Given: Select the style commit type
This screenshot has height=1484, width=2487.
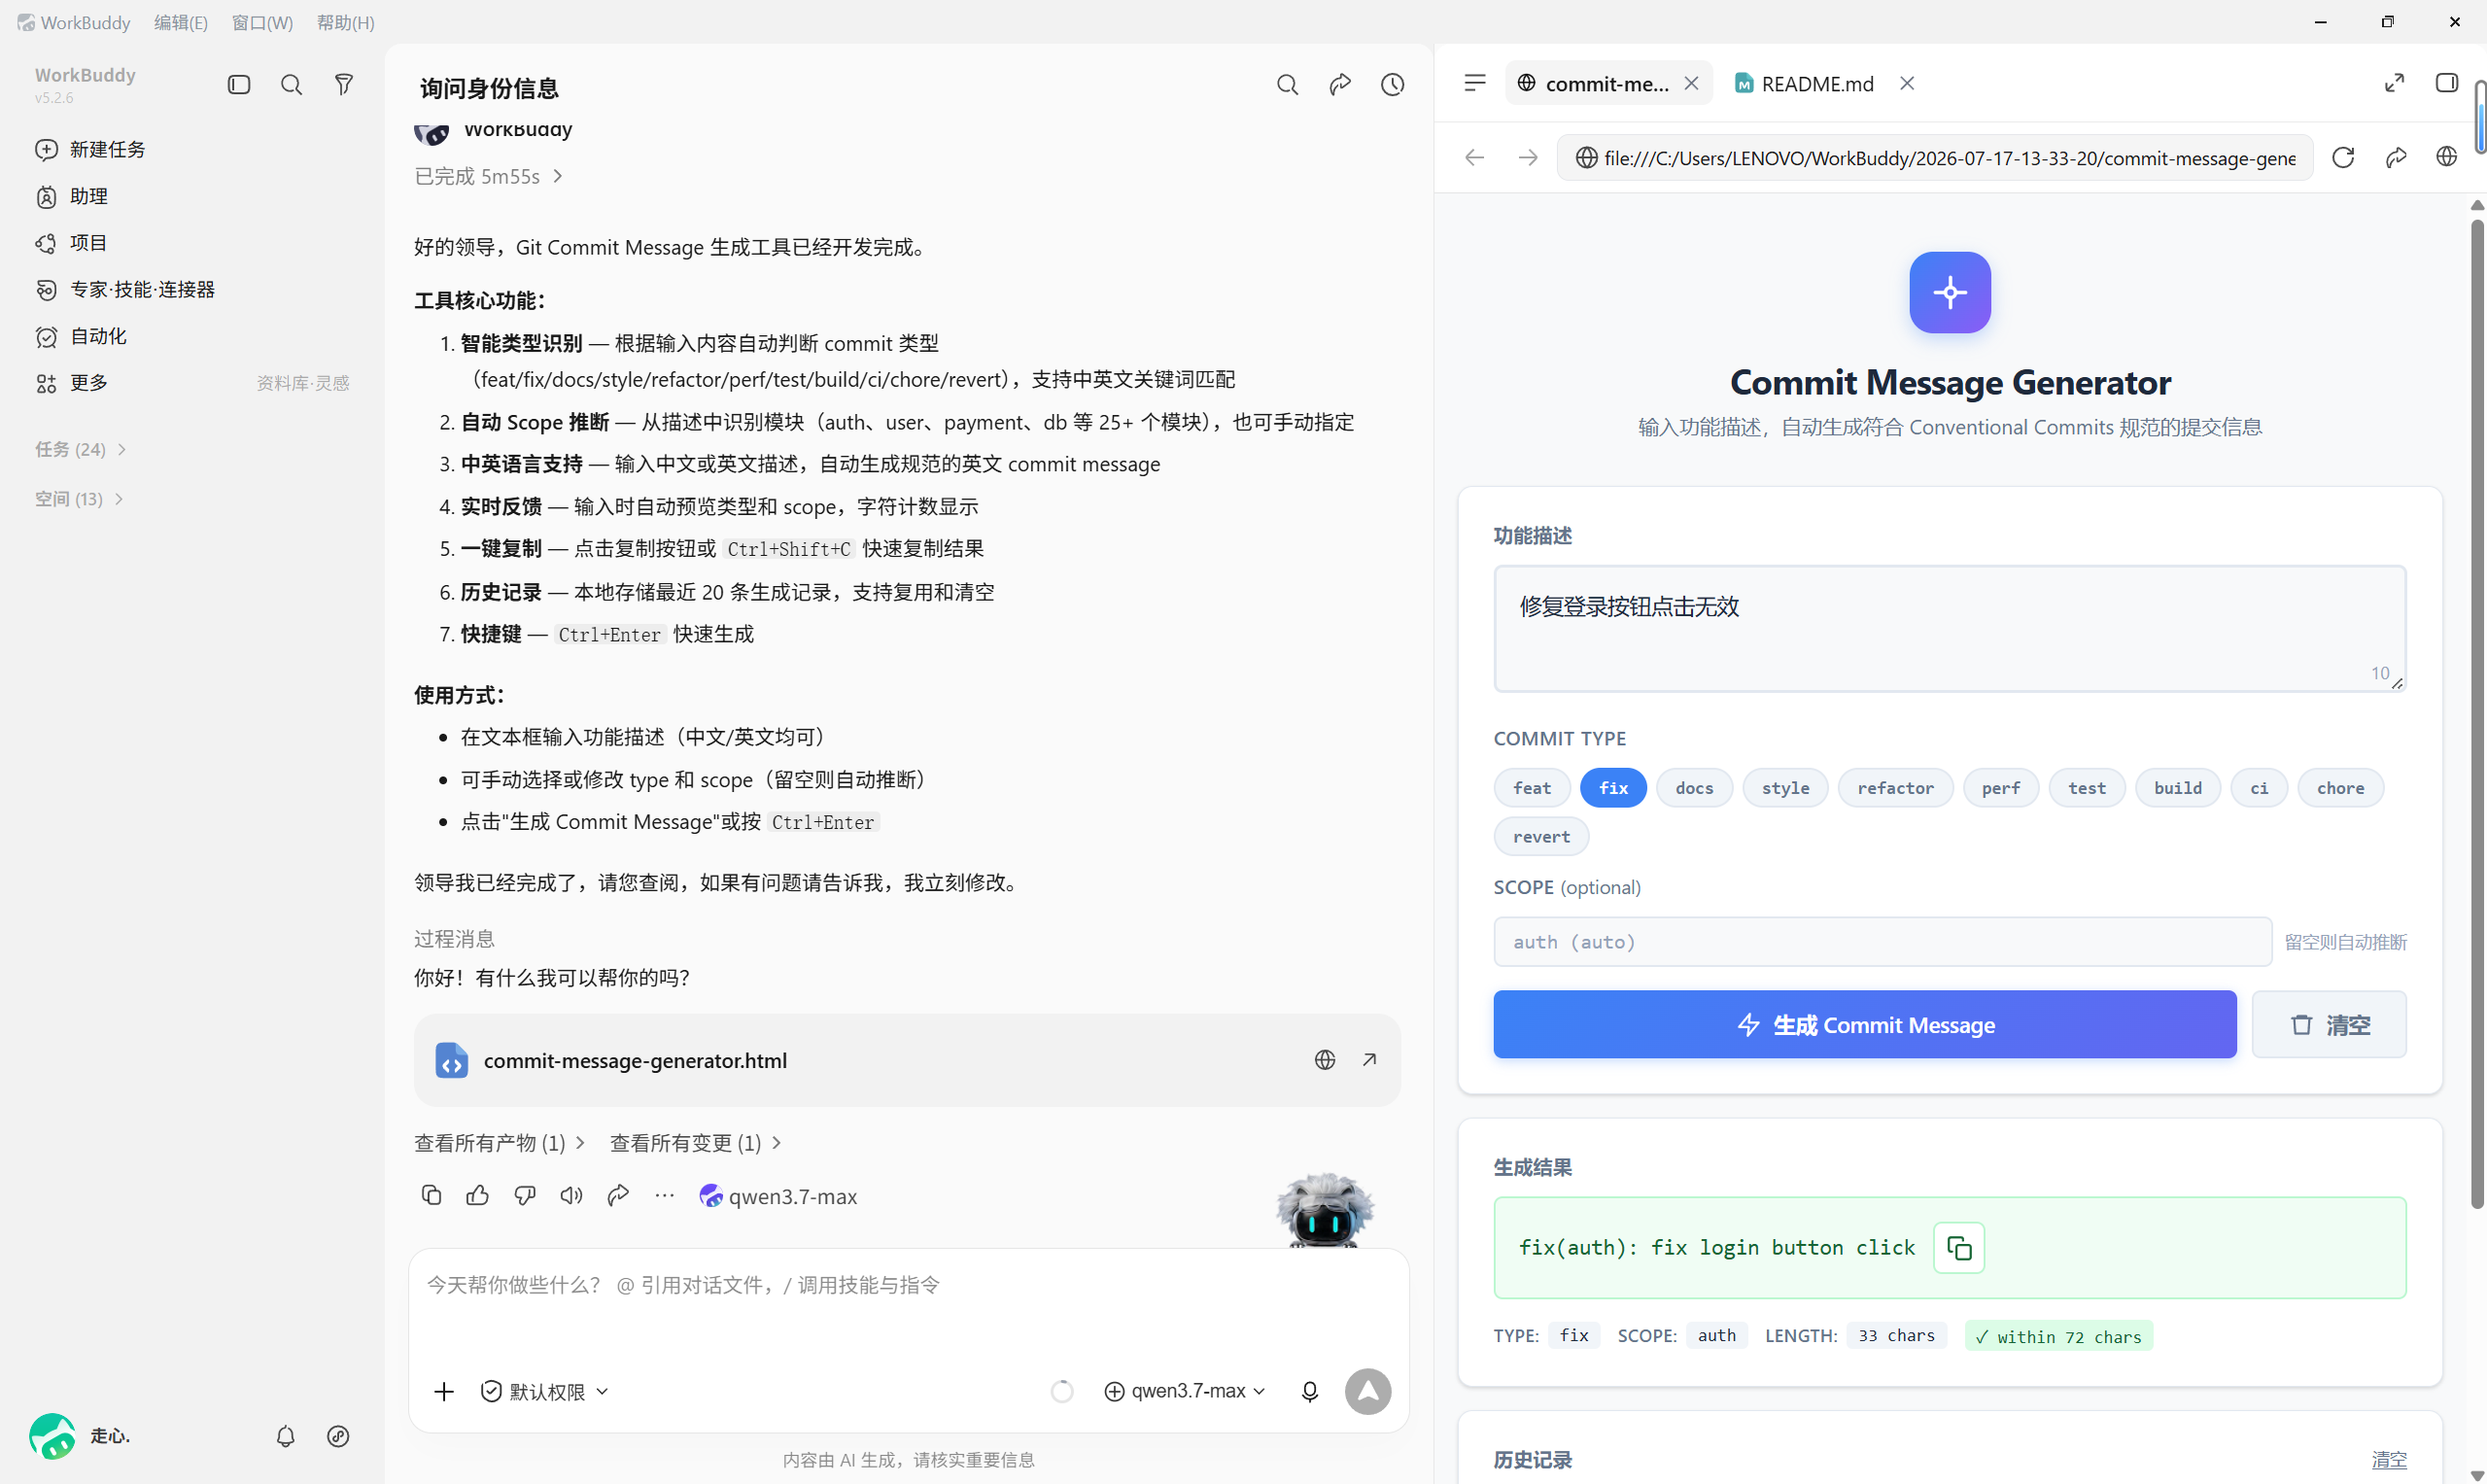Looking at the screenshot, I should [1785, 788].
